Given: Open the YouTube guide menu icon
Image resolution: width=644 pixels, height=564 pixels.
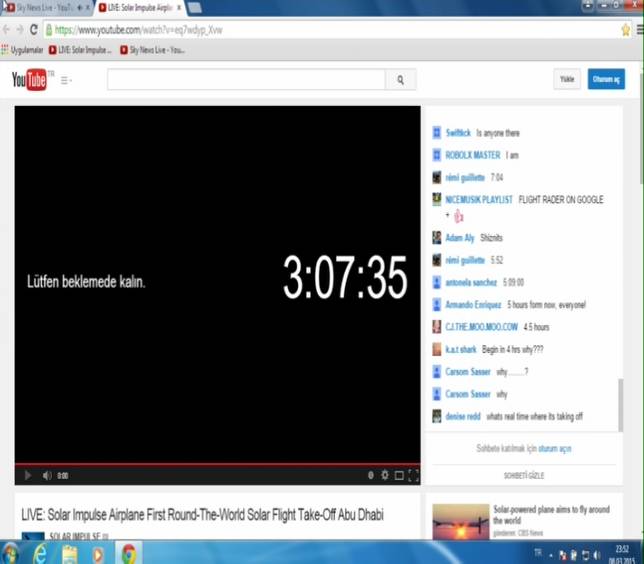Looking at the screenshot, I should point(66,81).
